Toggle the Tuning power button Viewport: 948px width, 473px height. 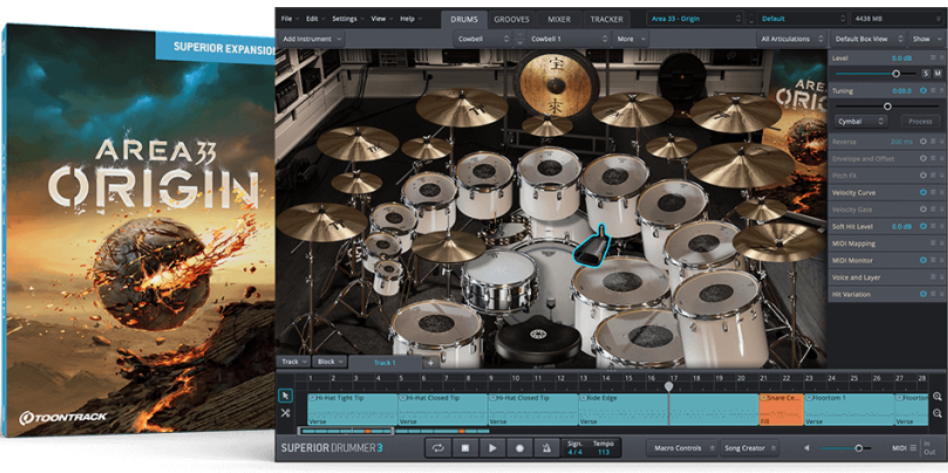click(923, 91)
